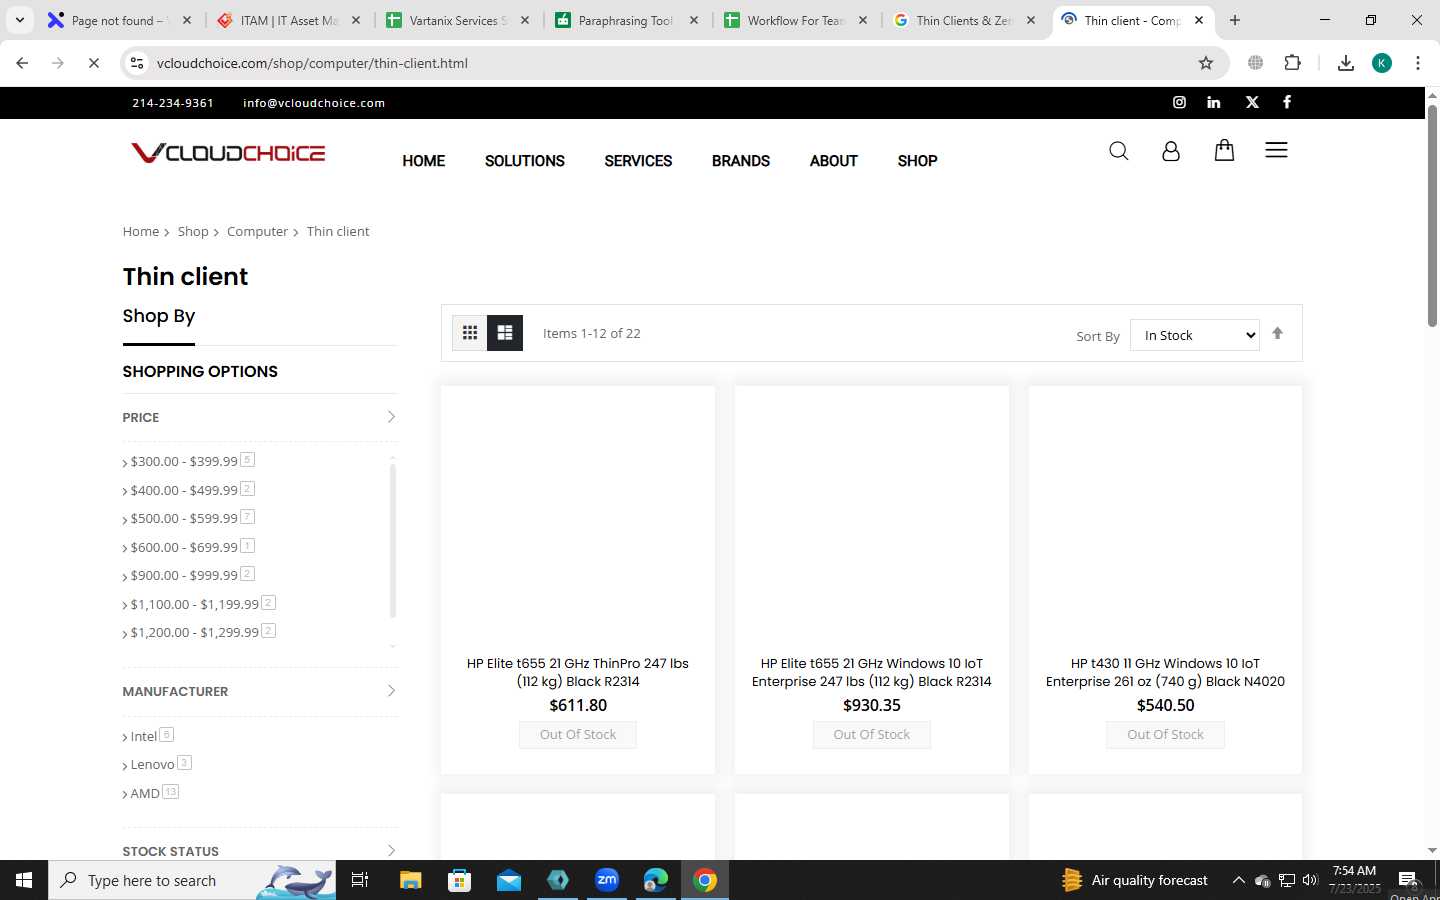The width and height of the screenshot is (1440, 900).
Task: Collapse the MANUFACTURER filter section
Action: pyautogui.click(x=260, y=691)
